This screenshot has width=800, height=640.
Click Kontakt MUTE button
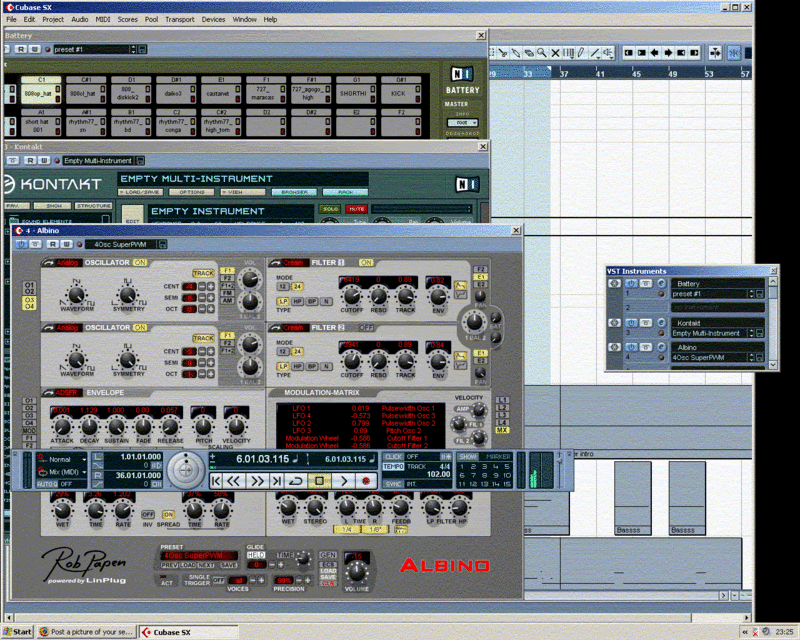[x=357, y=209]
